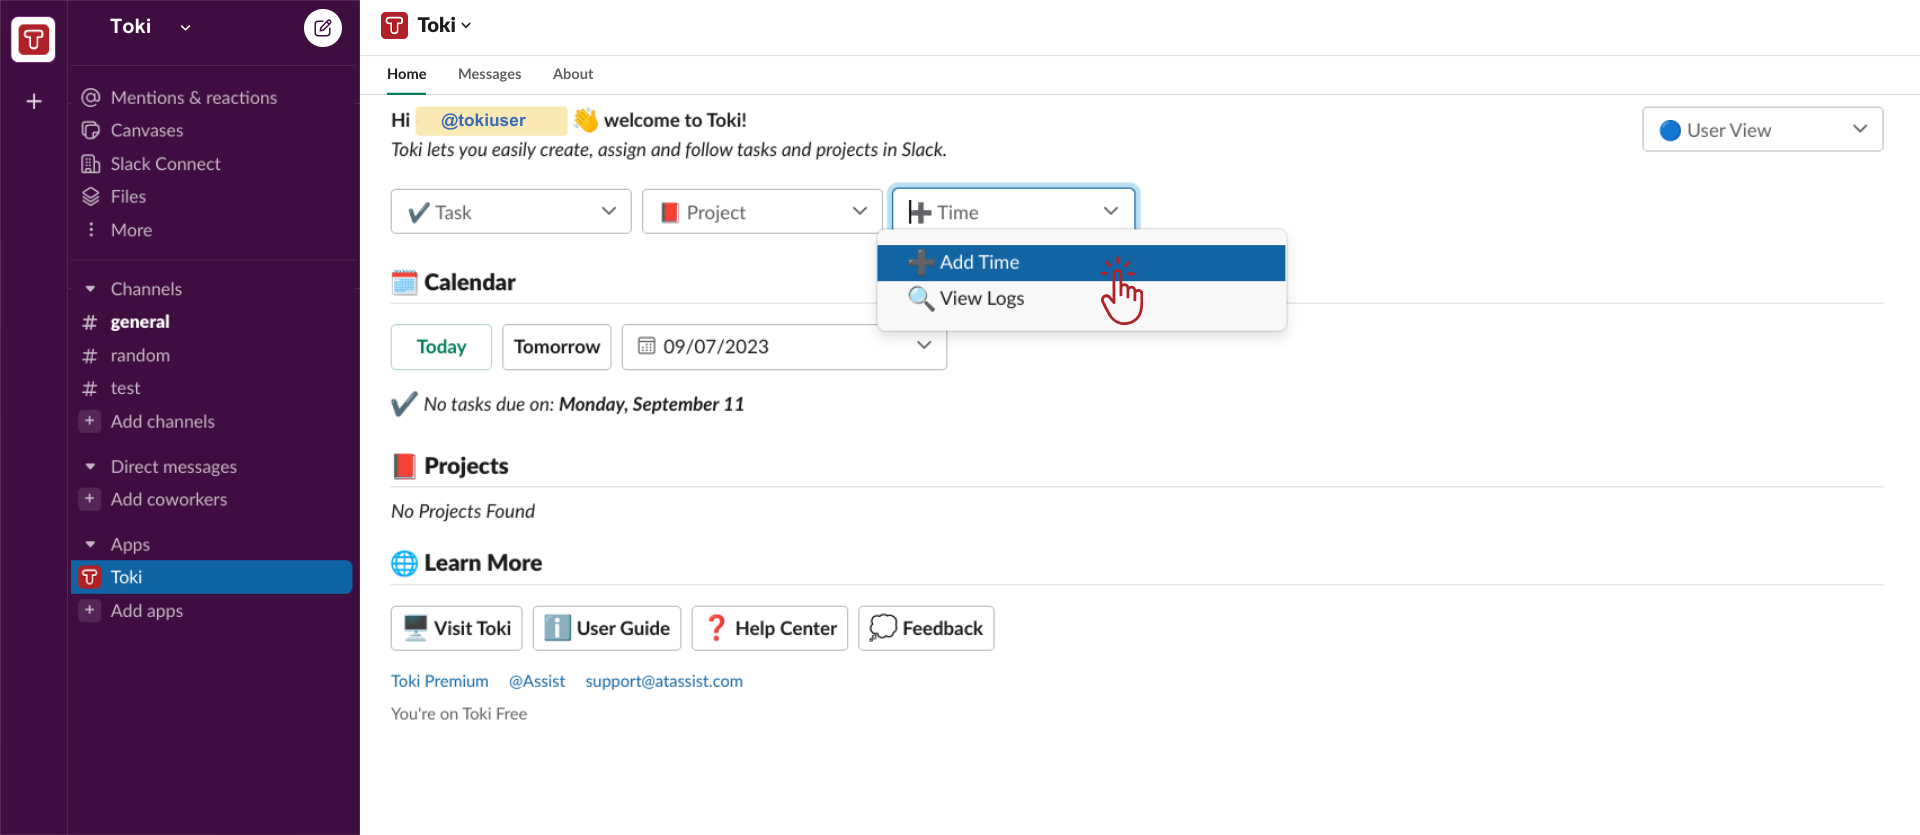The width and height of the screenshot is (1920, 835).
Task: Choose Add Time from the menu
Action: coord(1081,263)
